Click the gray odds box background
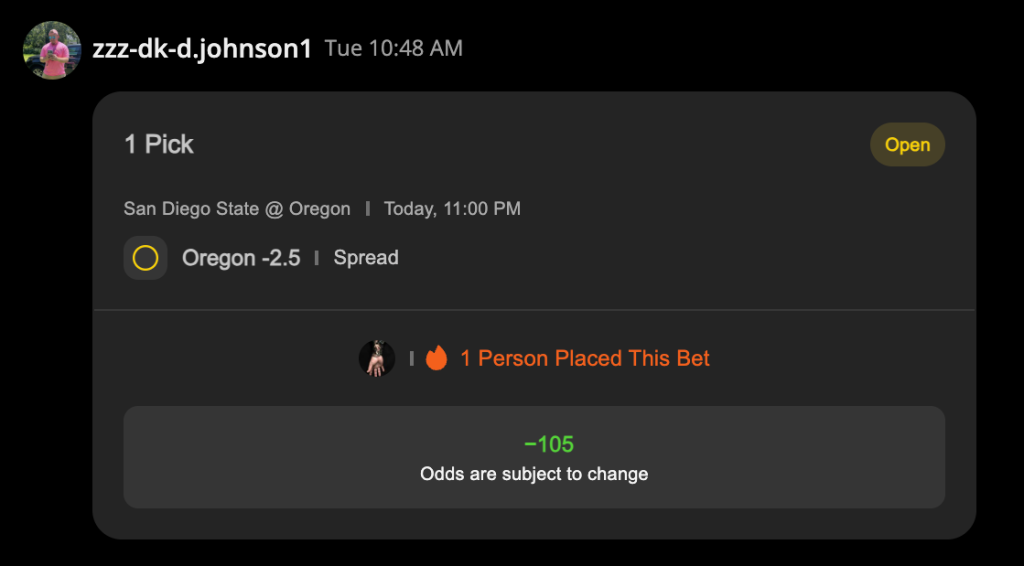 534,457
